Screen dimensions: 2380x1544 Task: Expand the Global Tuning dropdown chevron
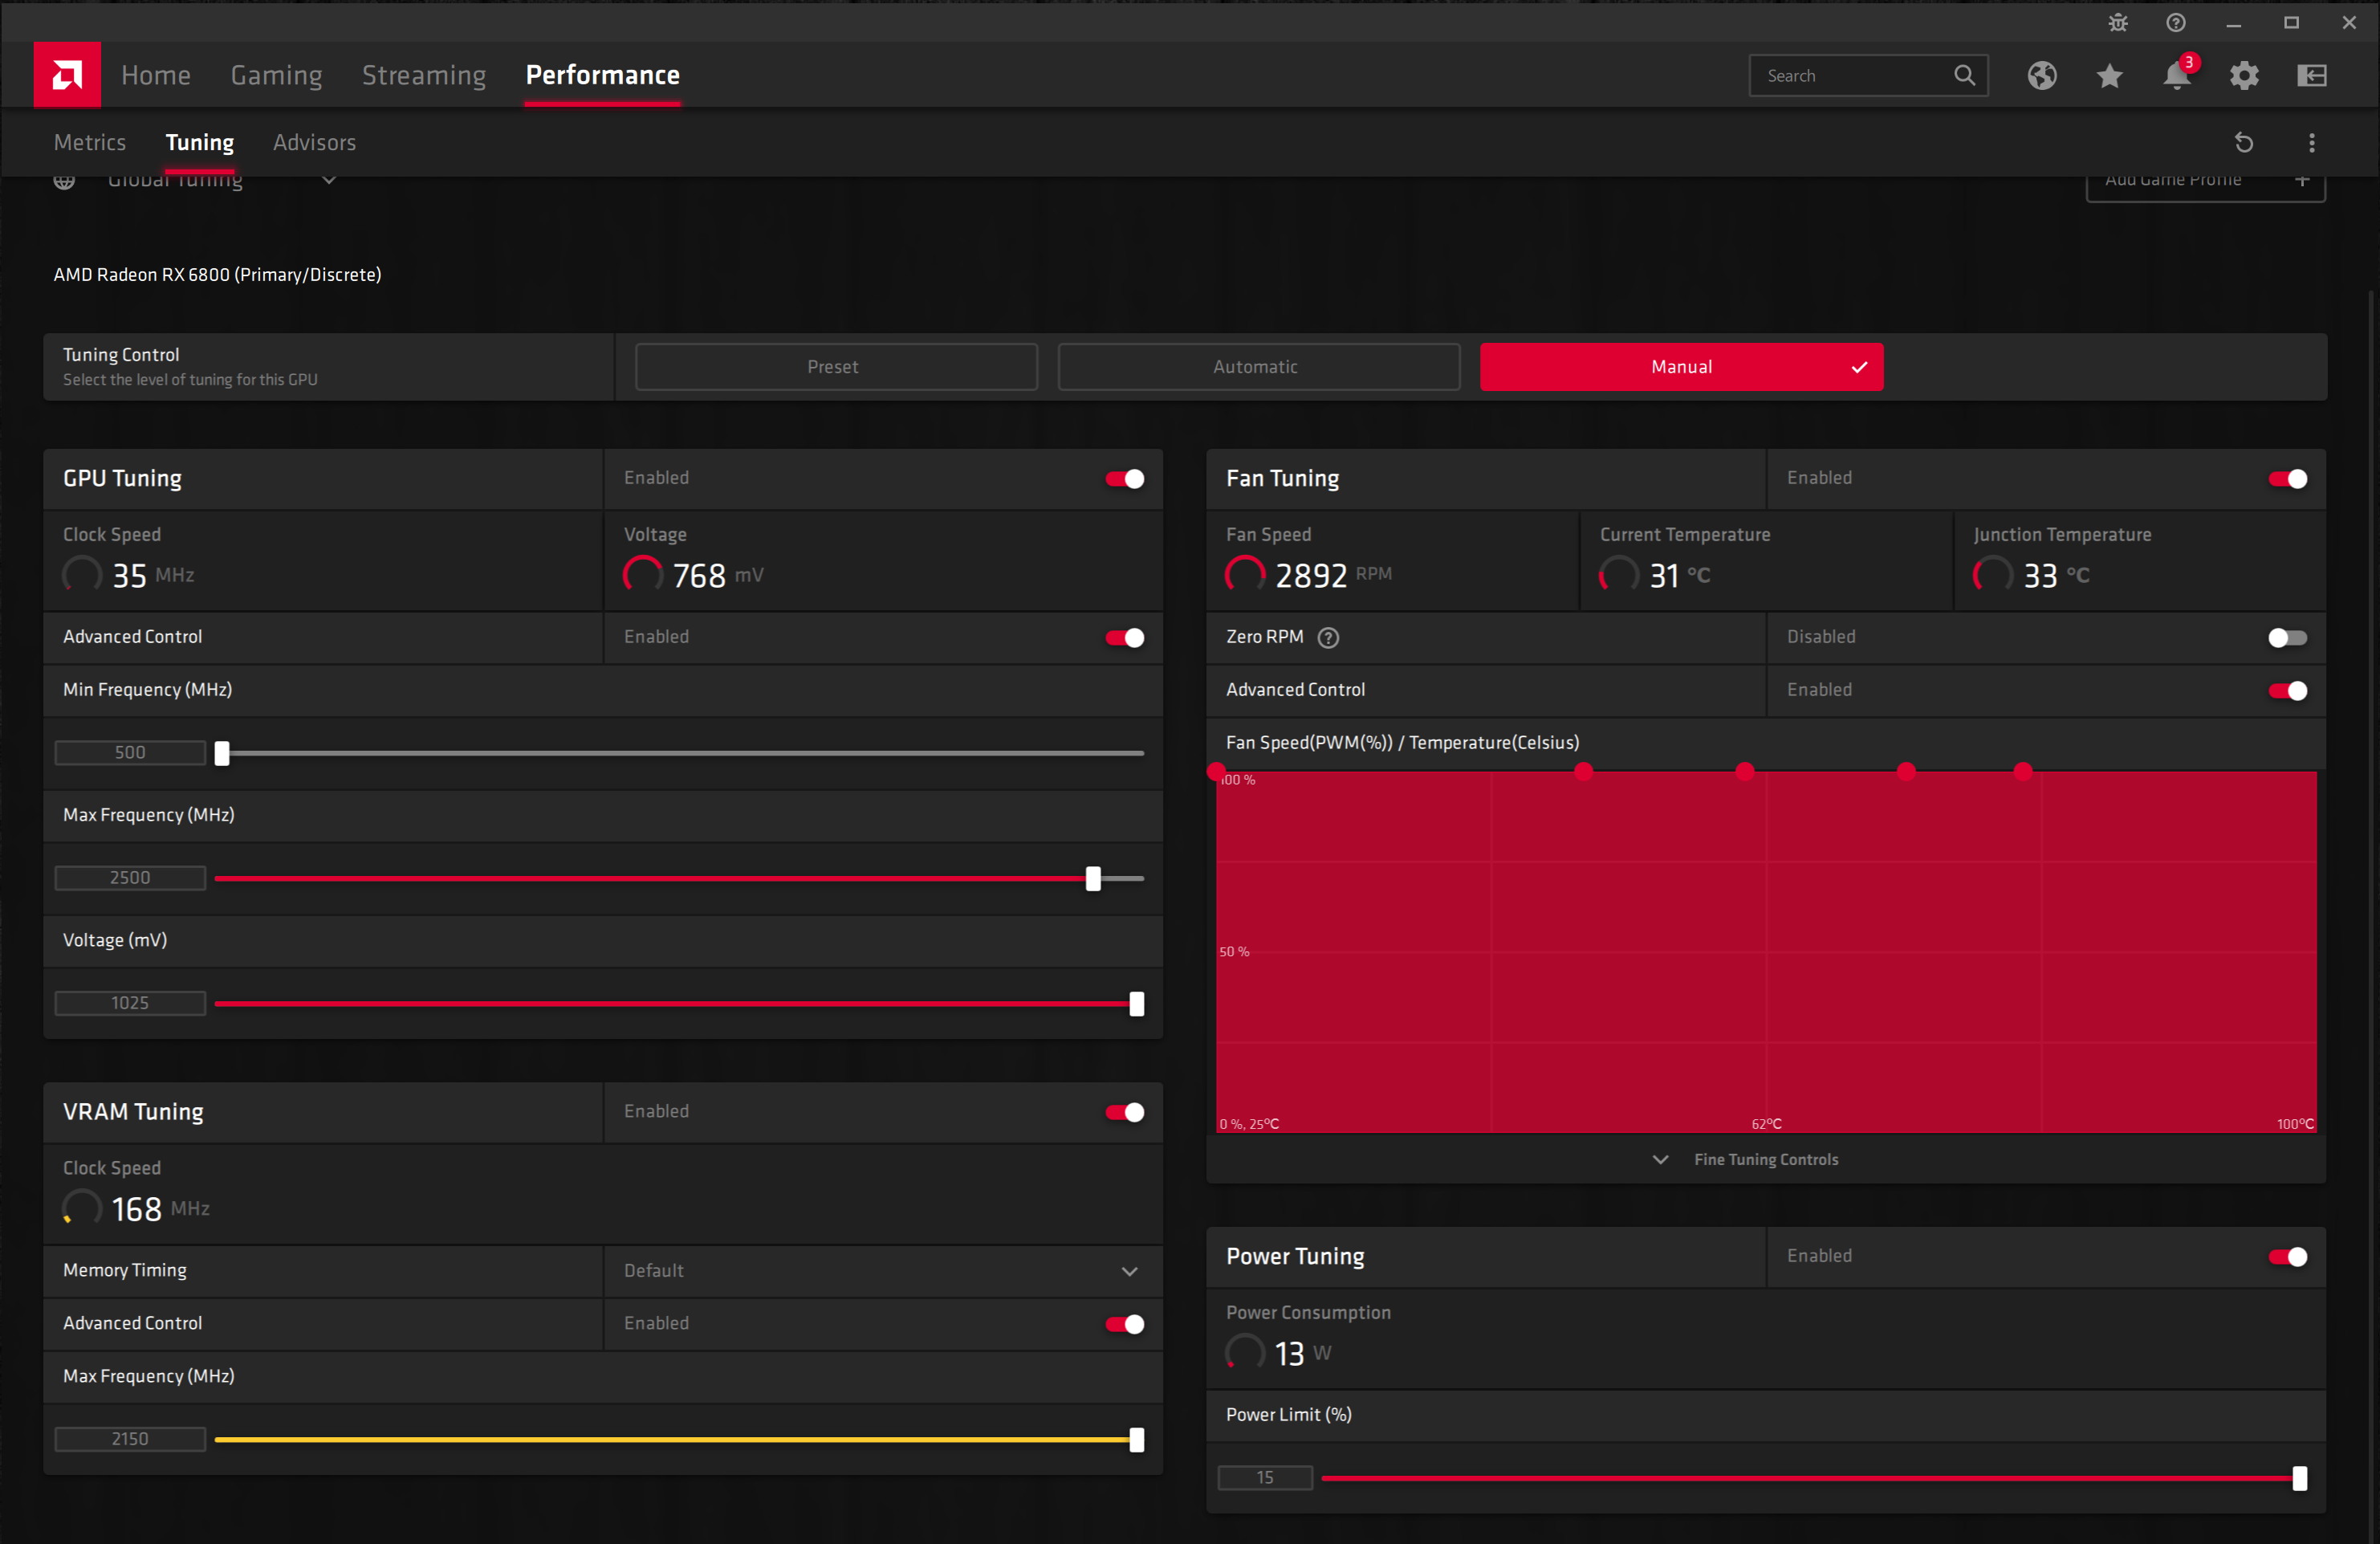pyautogui.click(x=329, y=181)
